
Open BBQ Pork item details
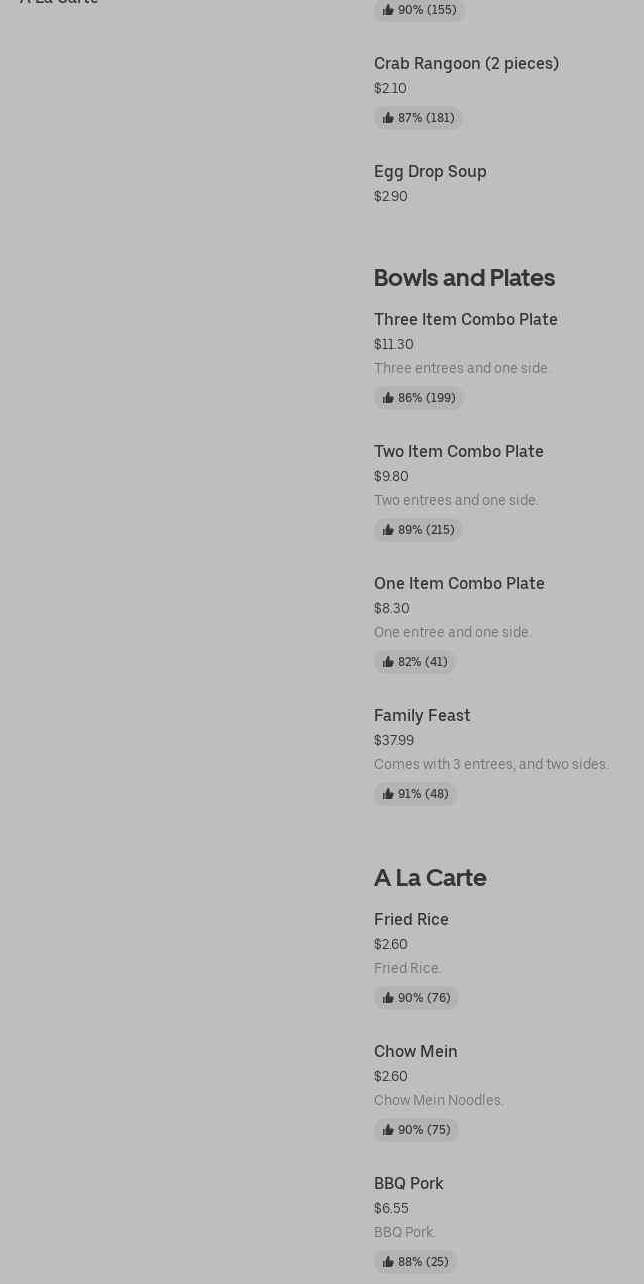[x=408, y=1184]
